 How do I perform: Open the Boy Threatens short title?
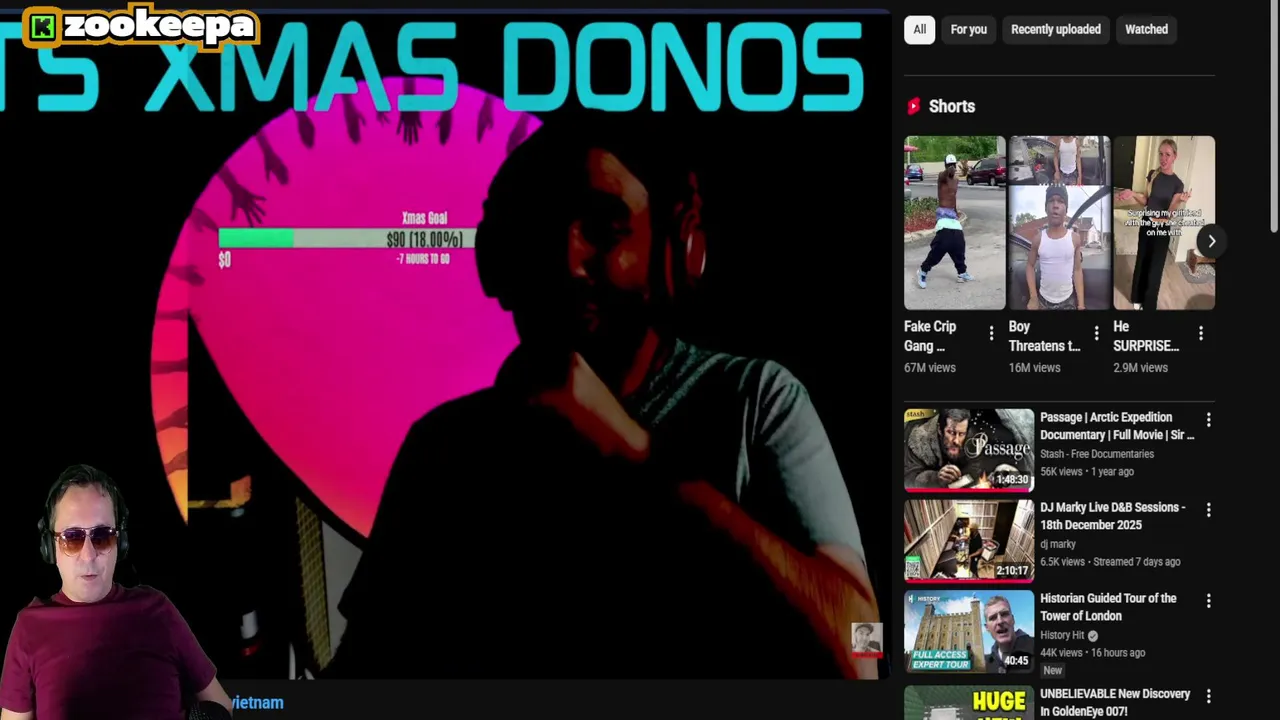point(1044,336)
